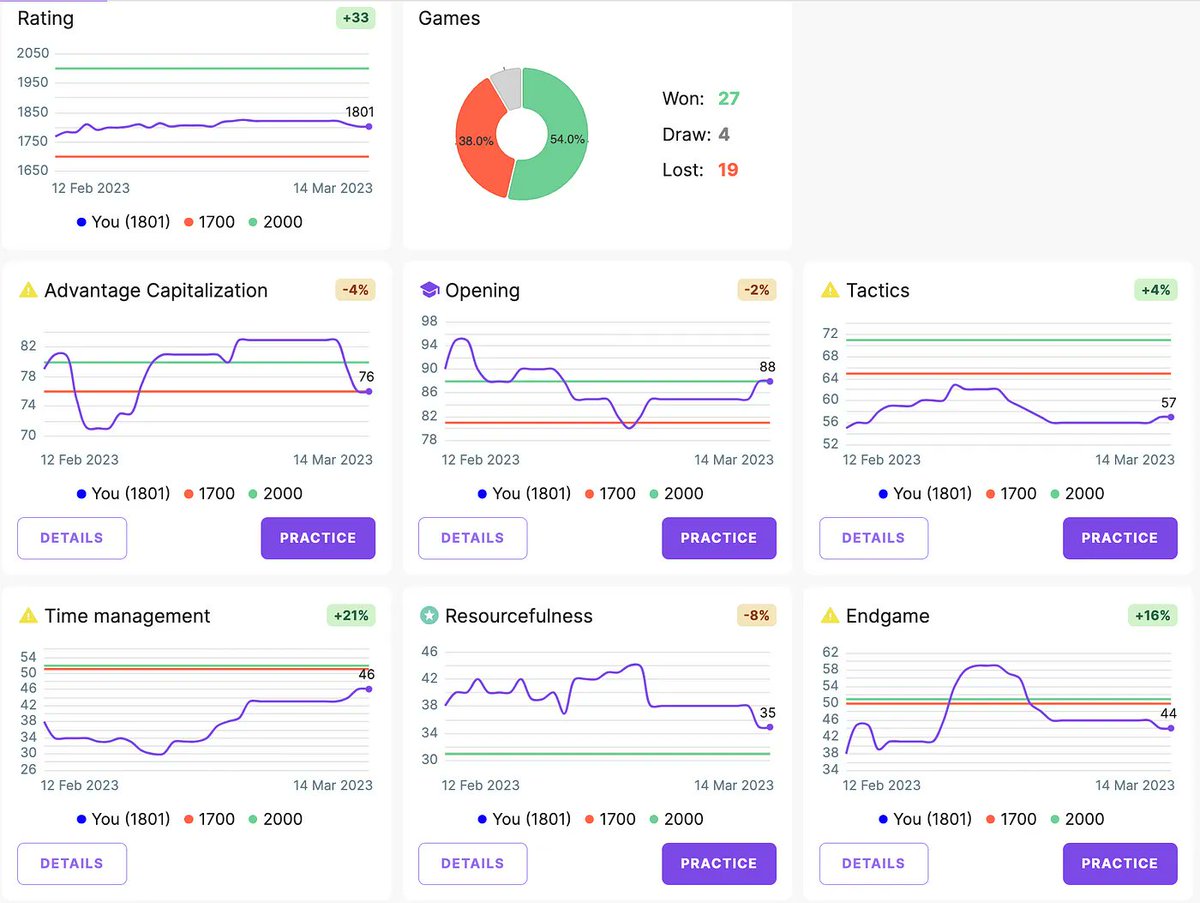The width and height of the screenshot is (1200, 903).
Task: Open Details for Time management
Action: click(72, 864)
